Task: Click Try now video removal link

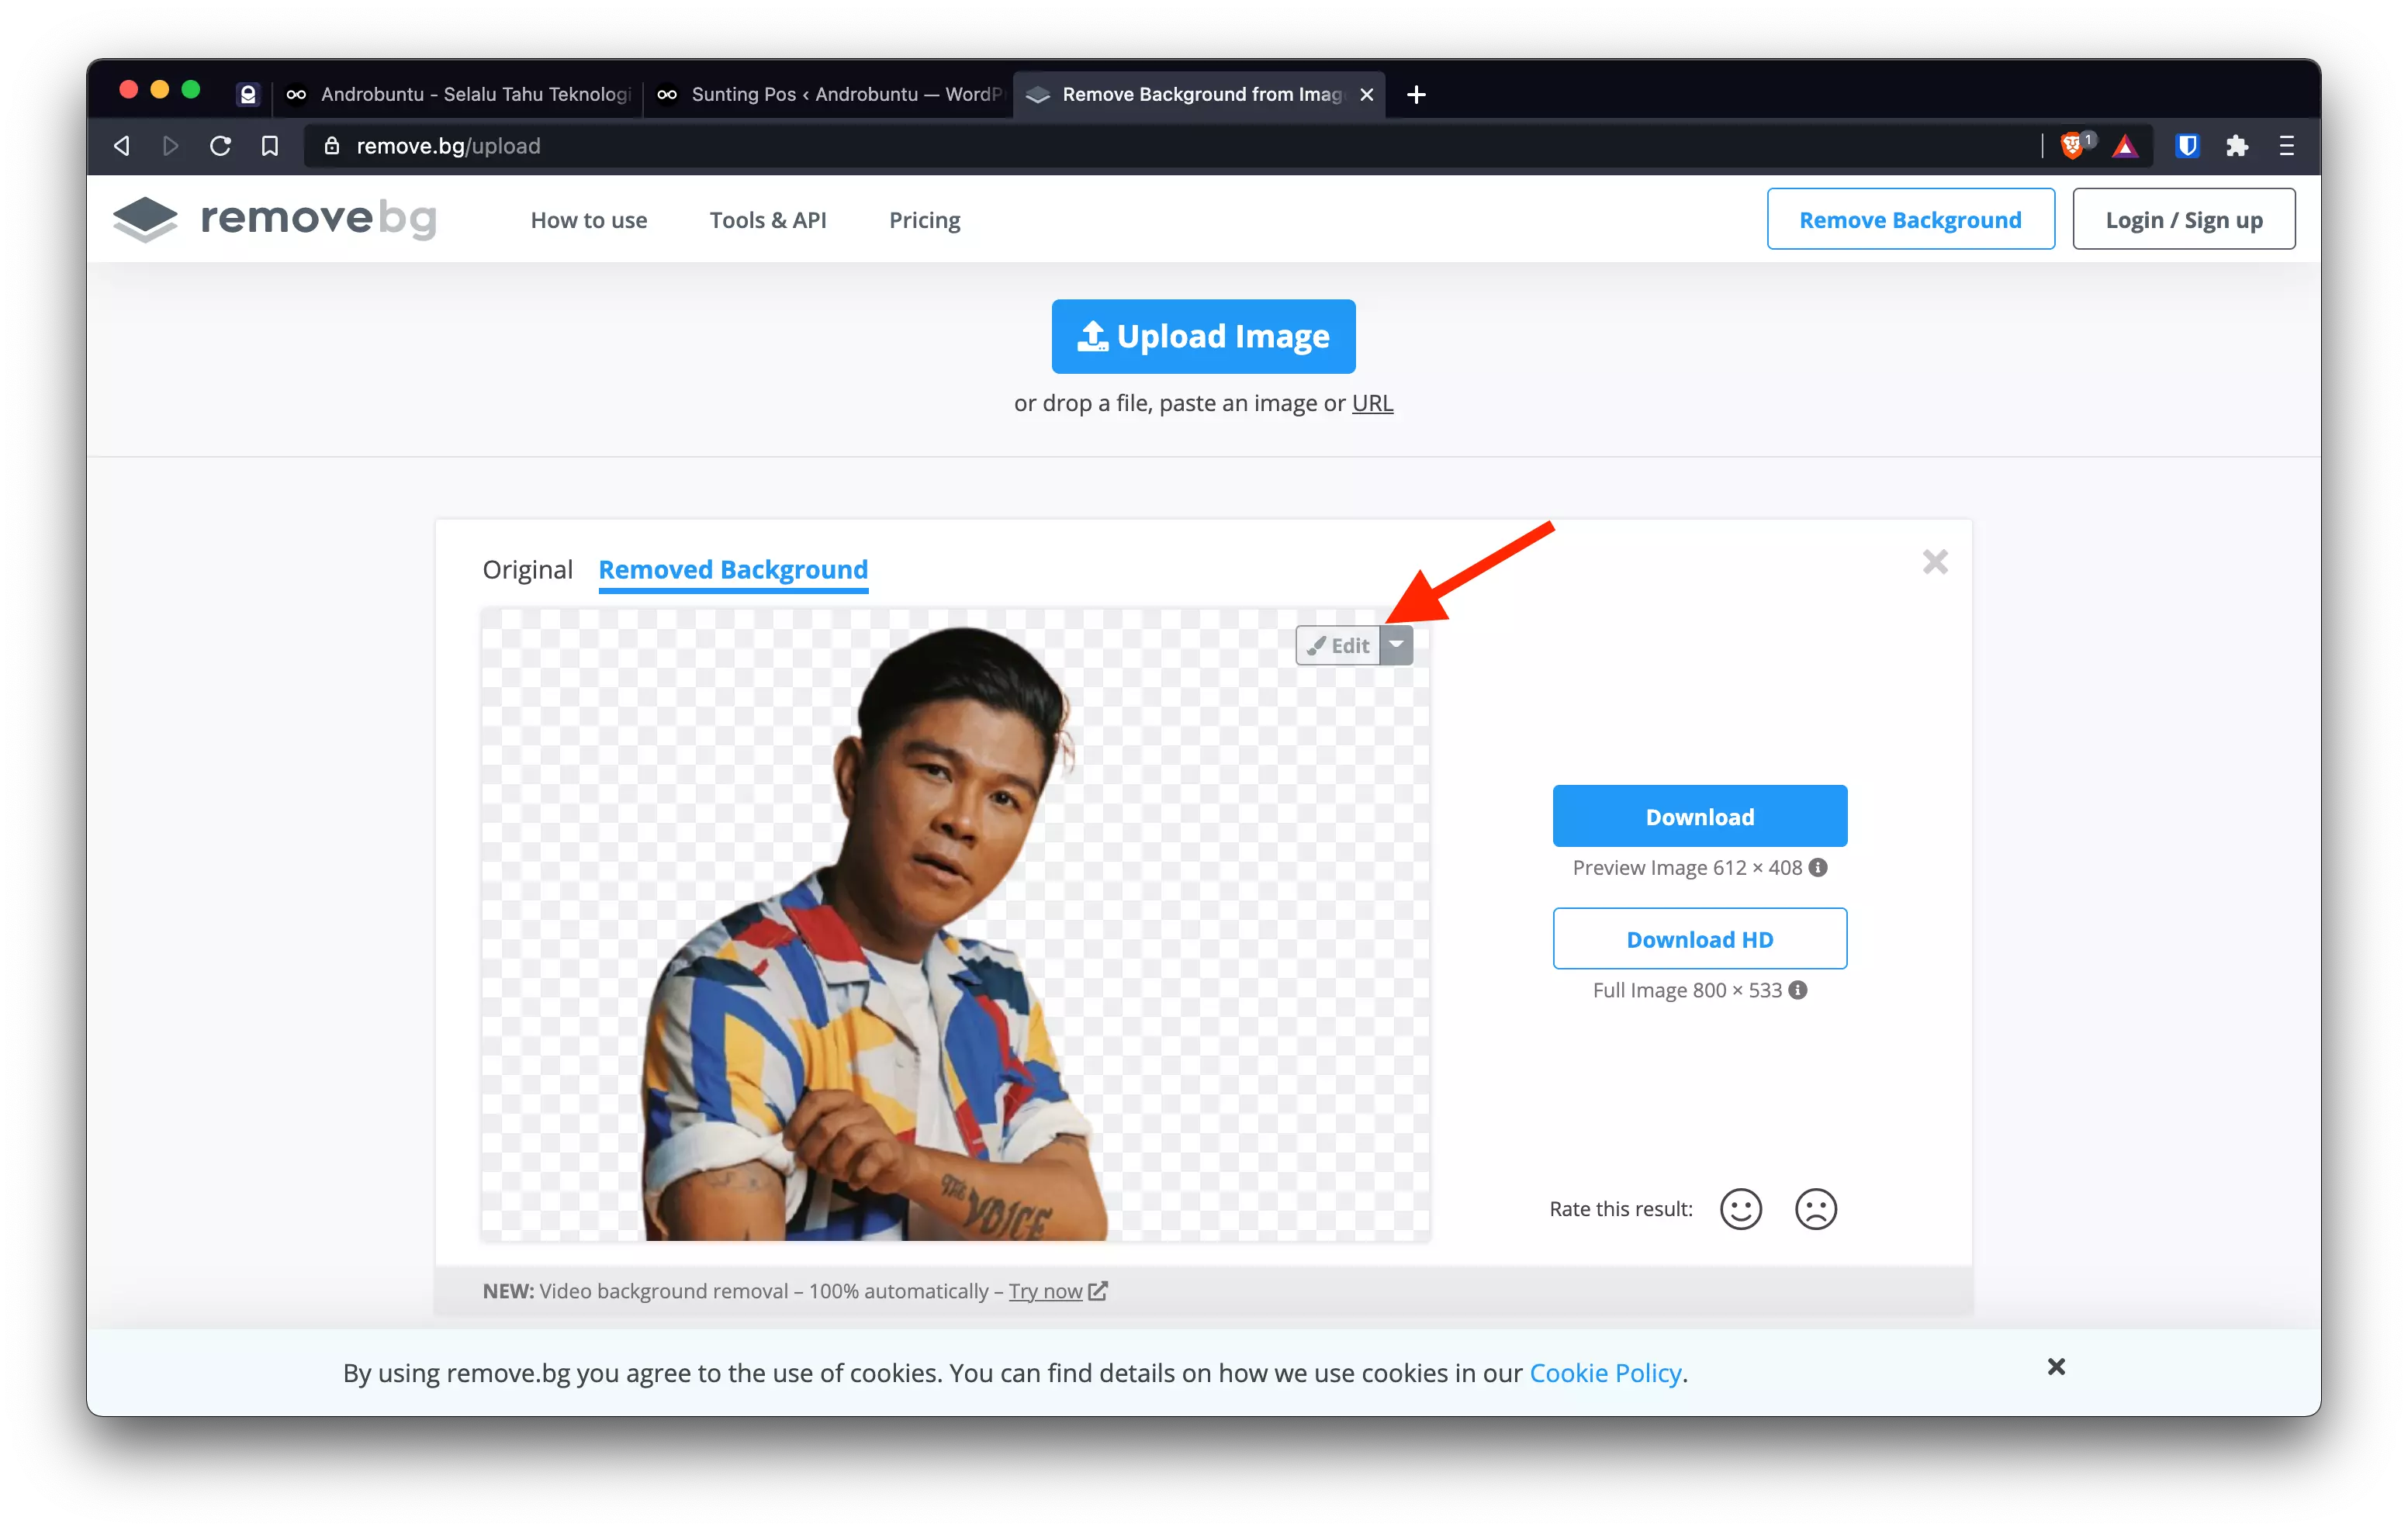Action: pyautogui.click(x=1045, y=1290)
